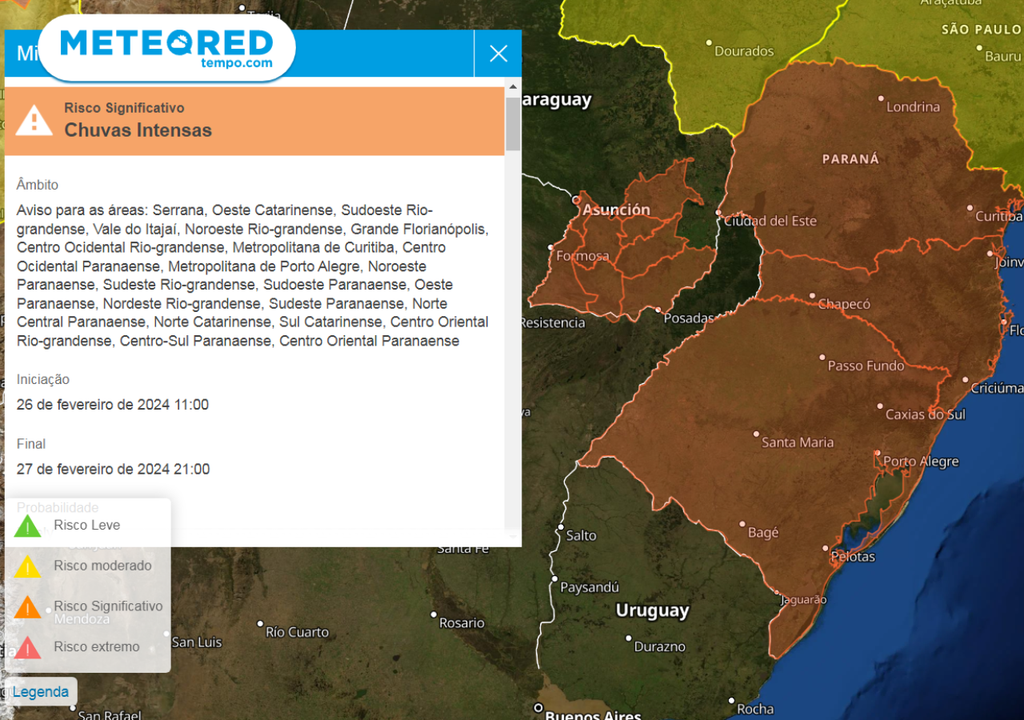The width and height of the screenshot is (1024, 720).
Task: Click the warning panel scrollbar thumb
Action: 513,124
